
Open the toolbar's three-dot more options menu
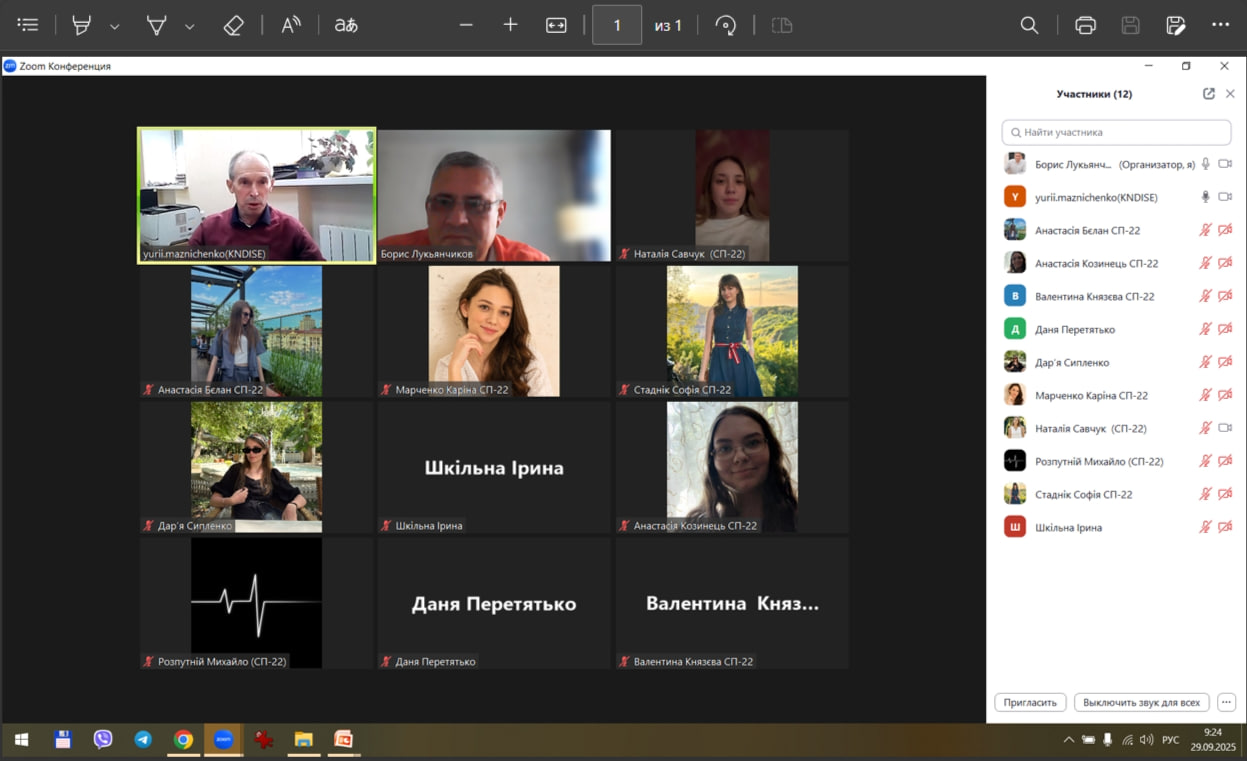[x=1220, y=25]
